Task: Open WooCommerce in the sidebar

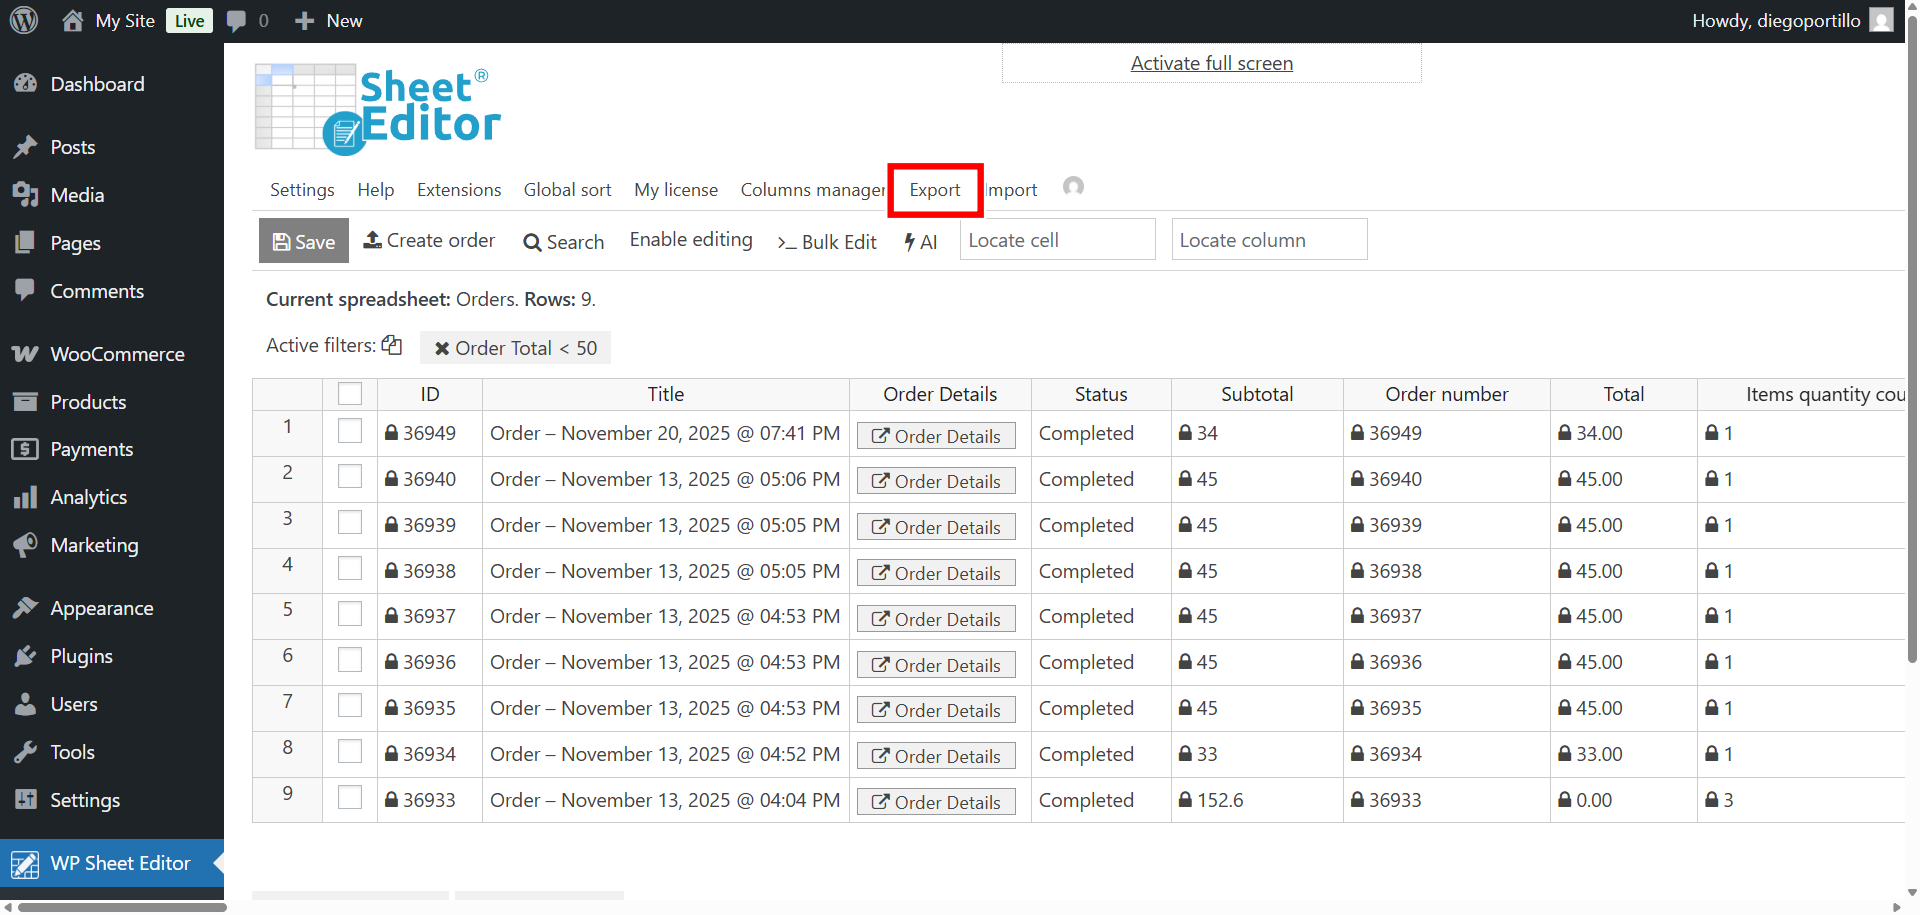Action: click(x=117, y=354)
